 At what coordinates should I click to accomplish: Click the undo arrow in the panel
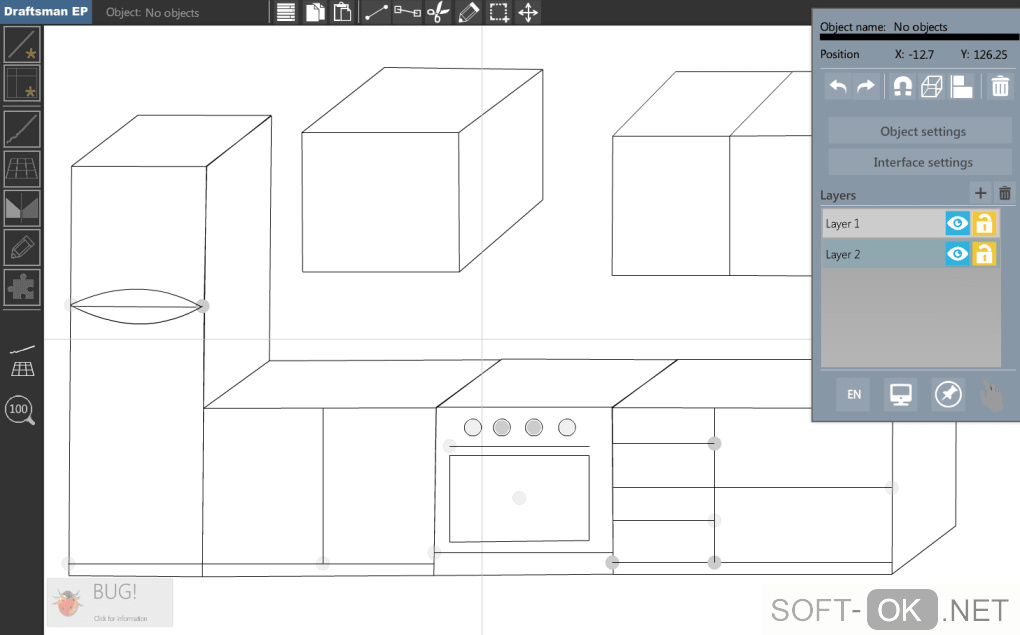[x=838, y=87]
